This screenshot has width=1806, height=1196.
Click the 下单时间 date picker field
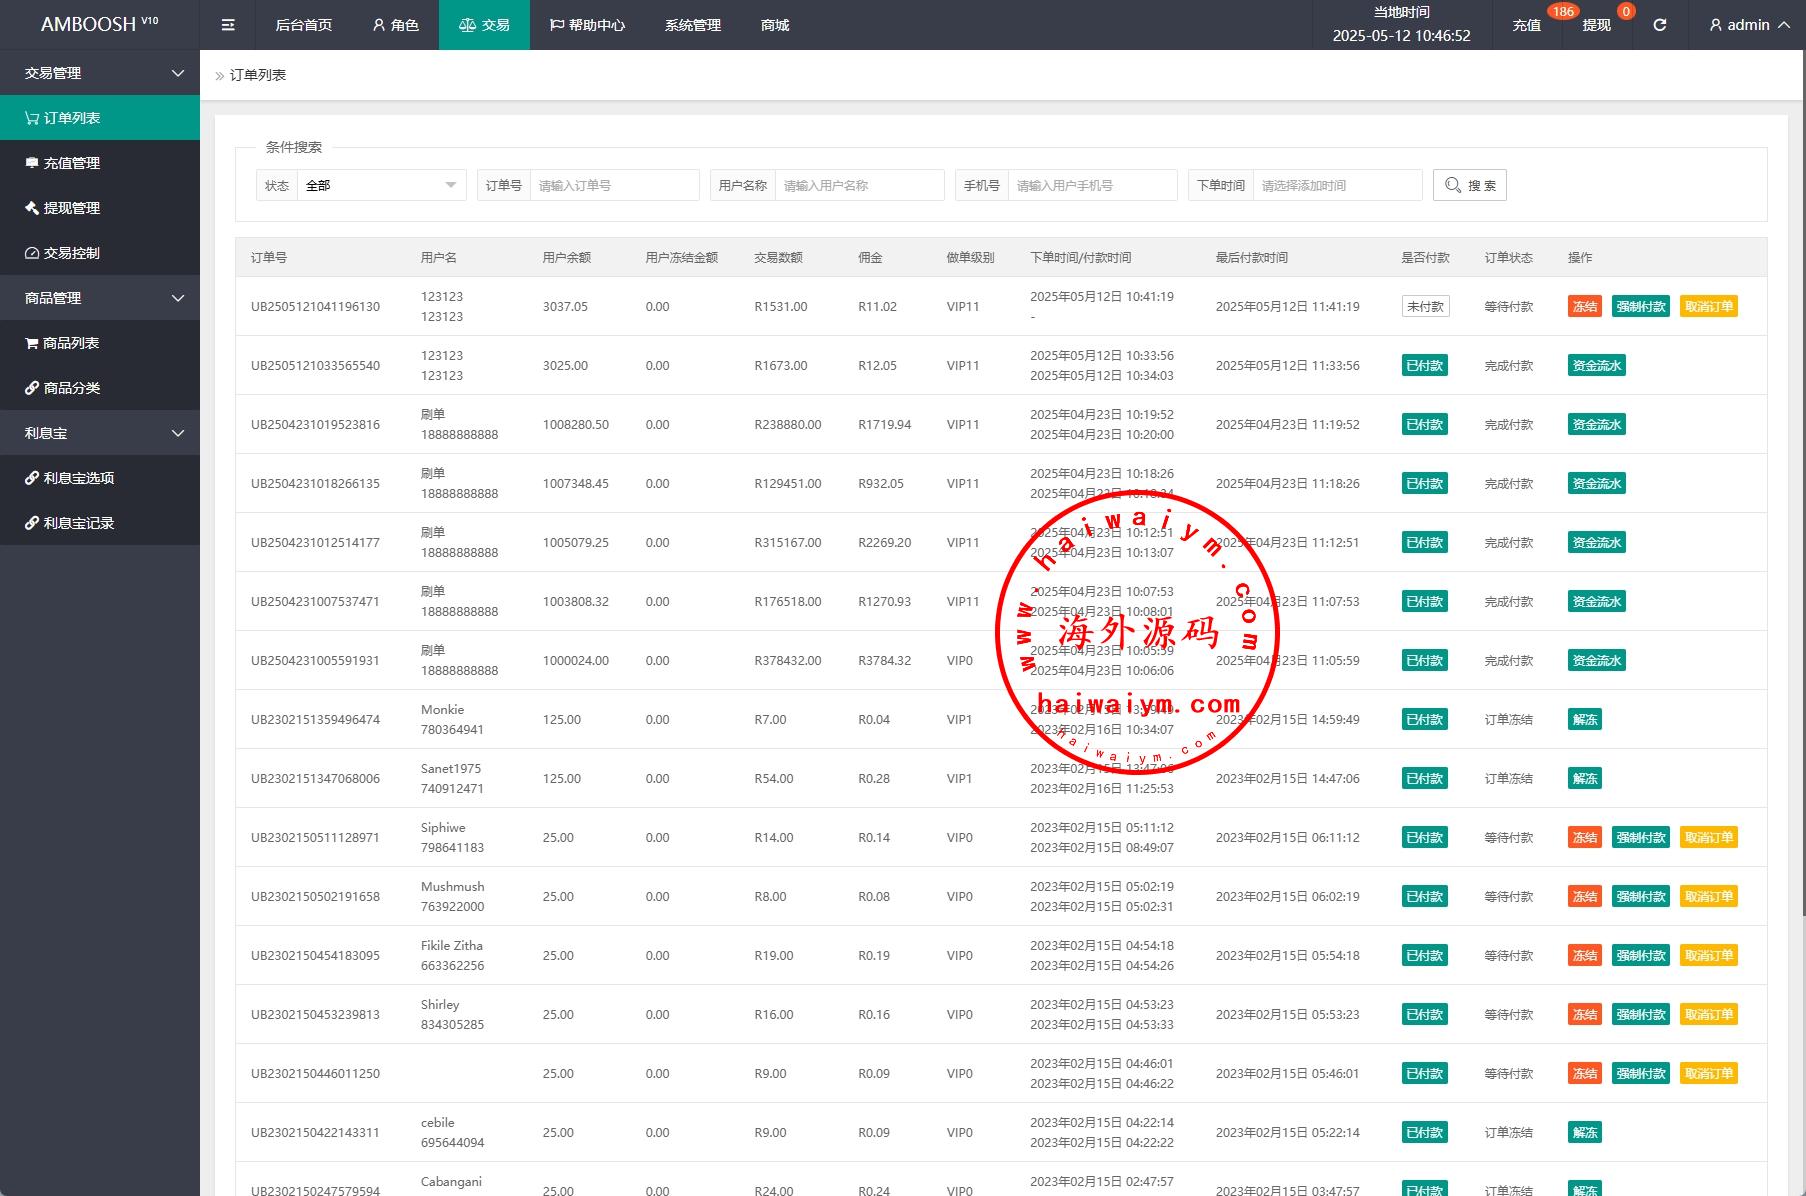[x=1336, y=185]
